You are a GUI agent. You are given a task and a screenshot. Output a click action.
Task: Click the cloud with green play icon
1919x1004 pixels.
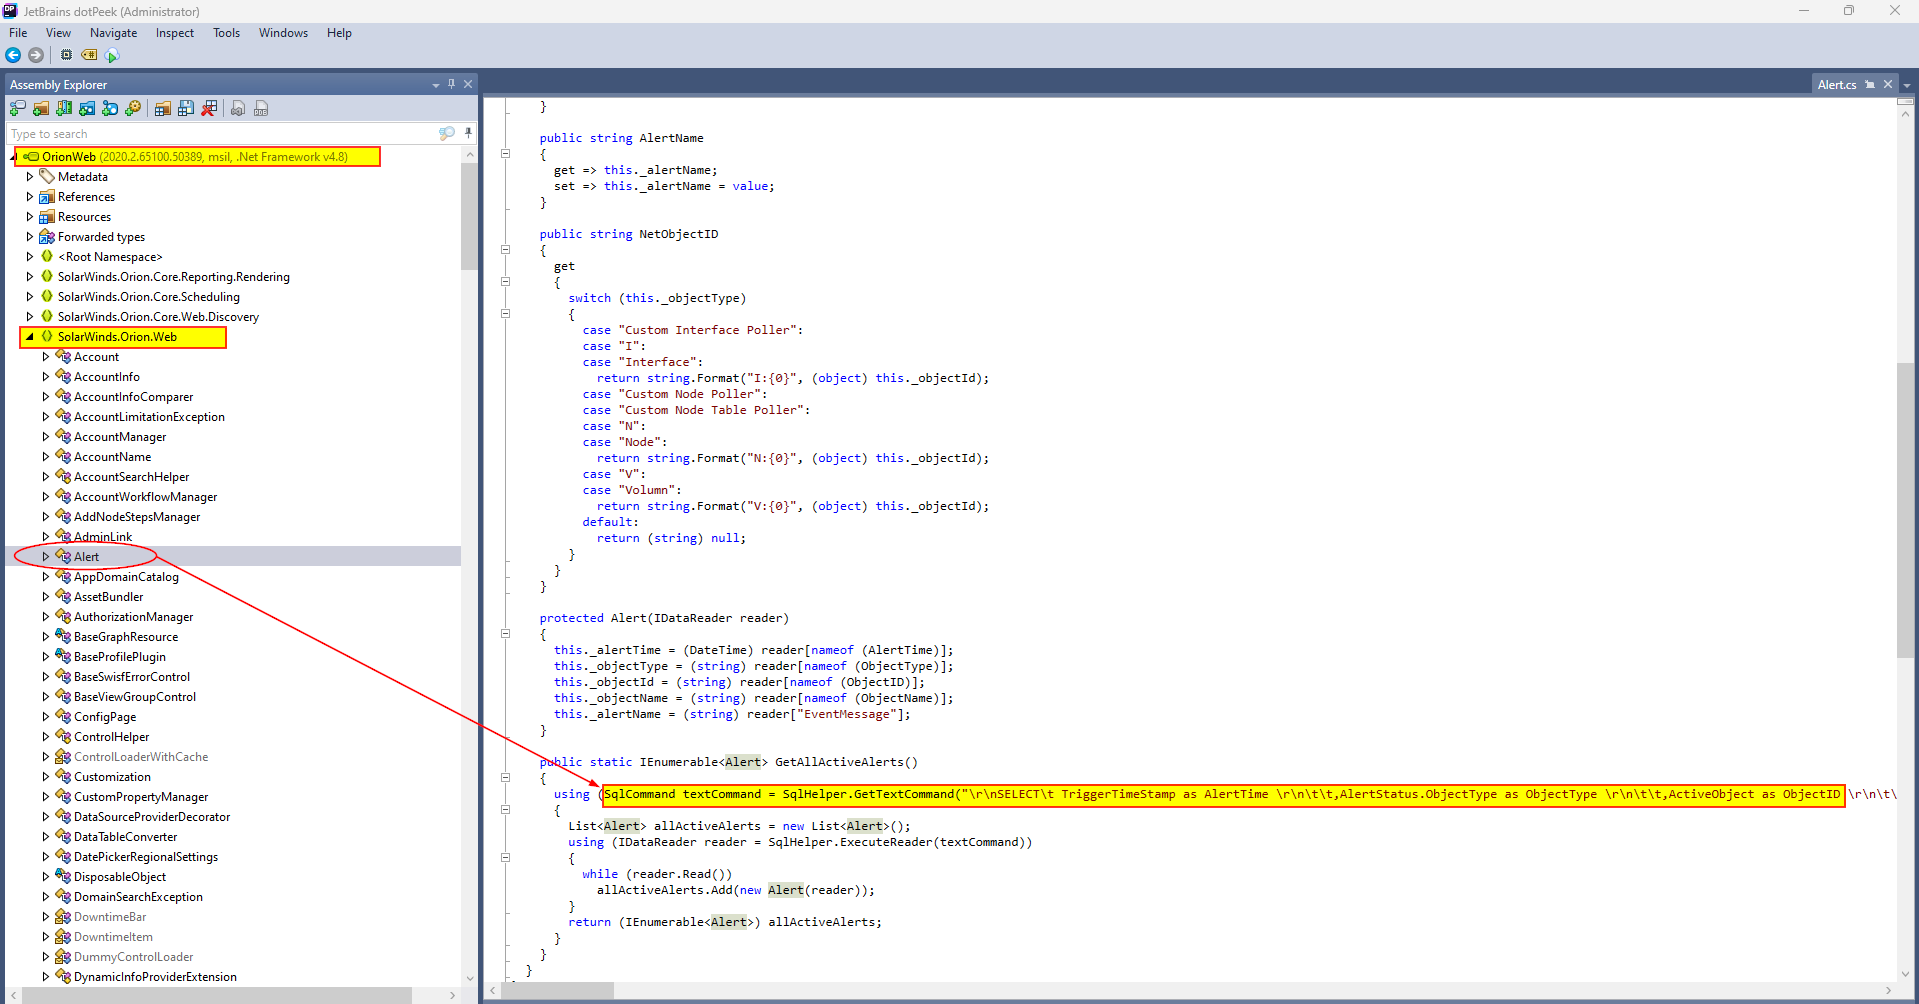pyautogui.click(x=112, y=55)
